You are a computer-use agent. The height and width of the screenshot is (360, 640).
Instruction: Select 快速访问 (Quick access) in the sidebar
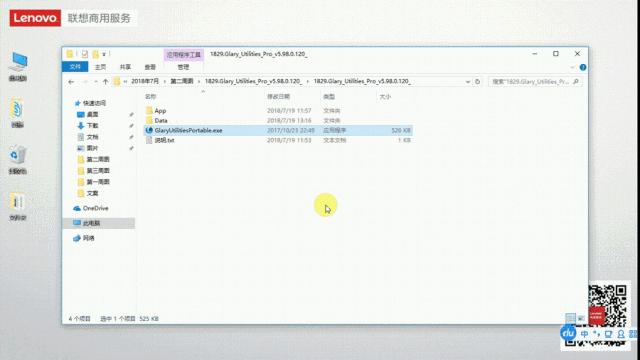click(x=94, y=103)
